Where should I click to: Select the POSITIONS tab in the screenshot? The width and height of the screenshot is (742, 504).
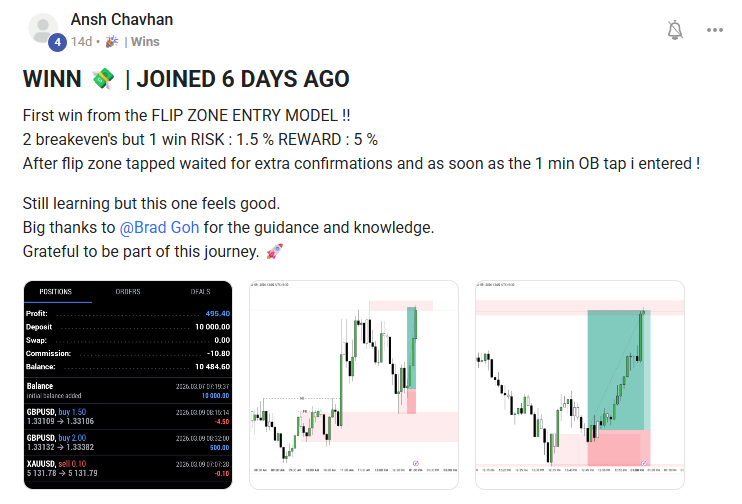55,292
